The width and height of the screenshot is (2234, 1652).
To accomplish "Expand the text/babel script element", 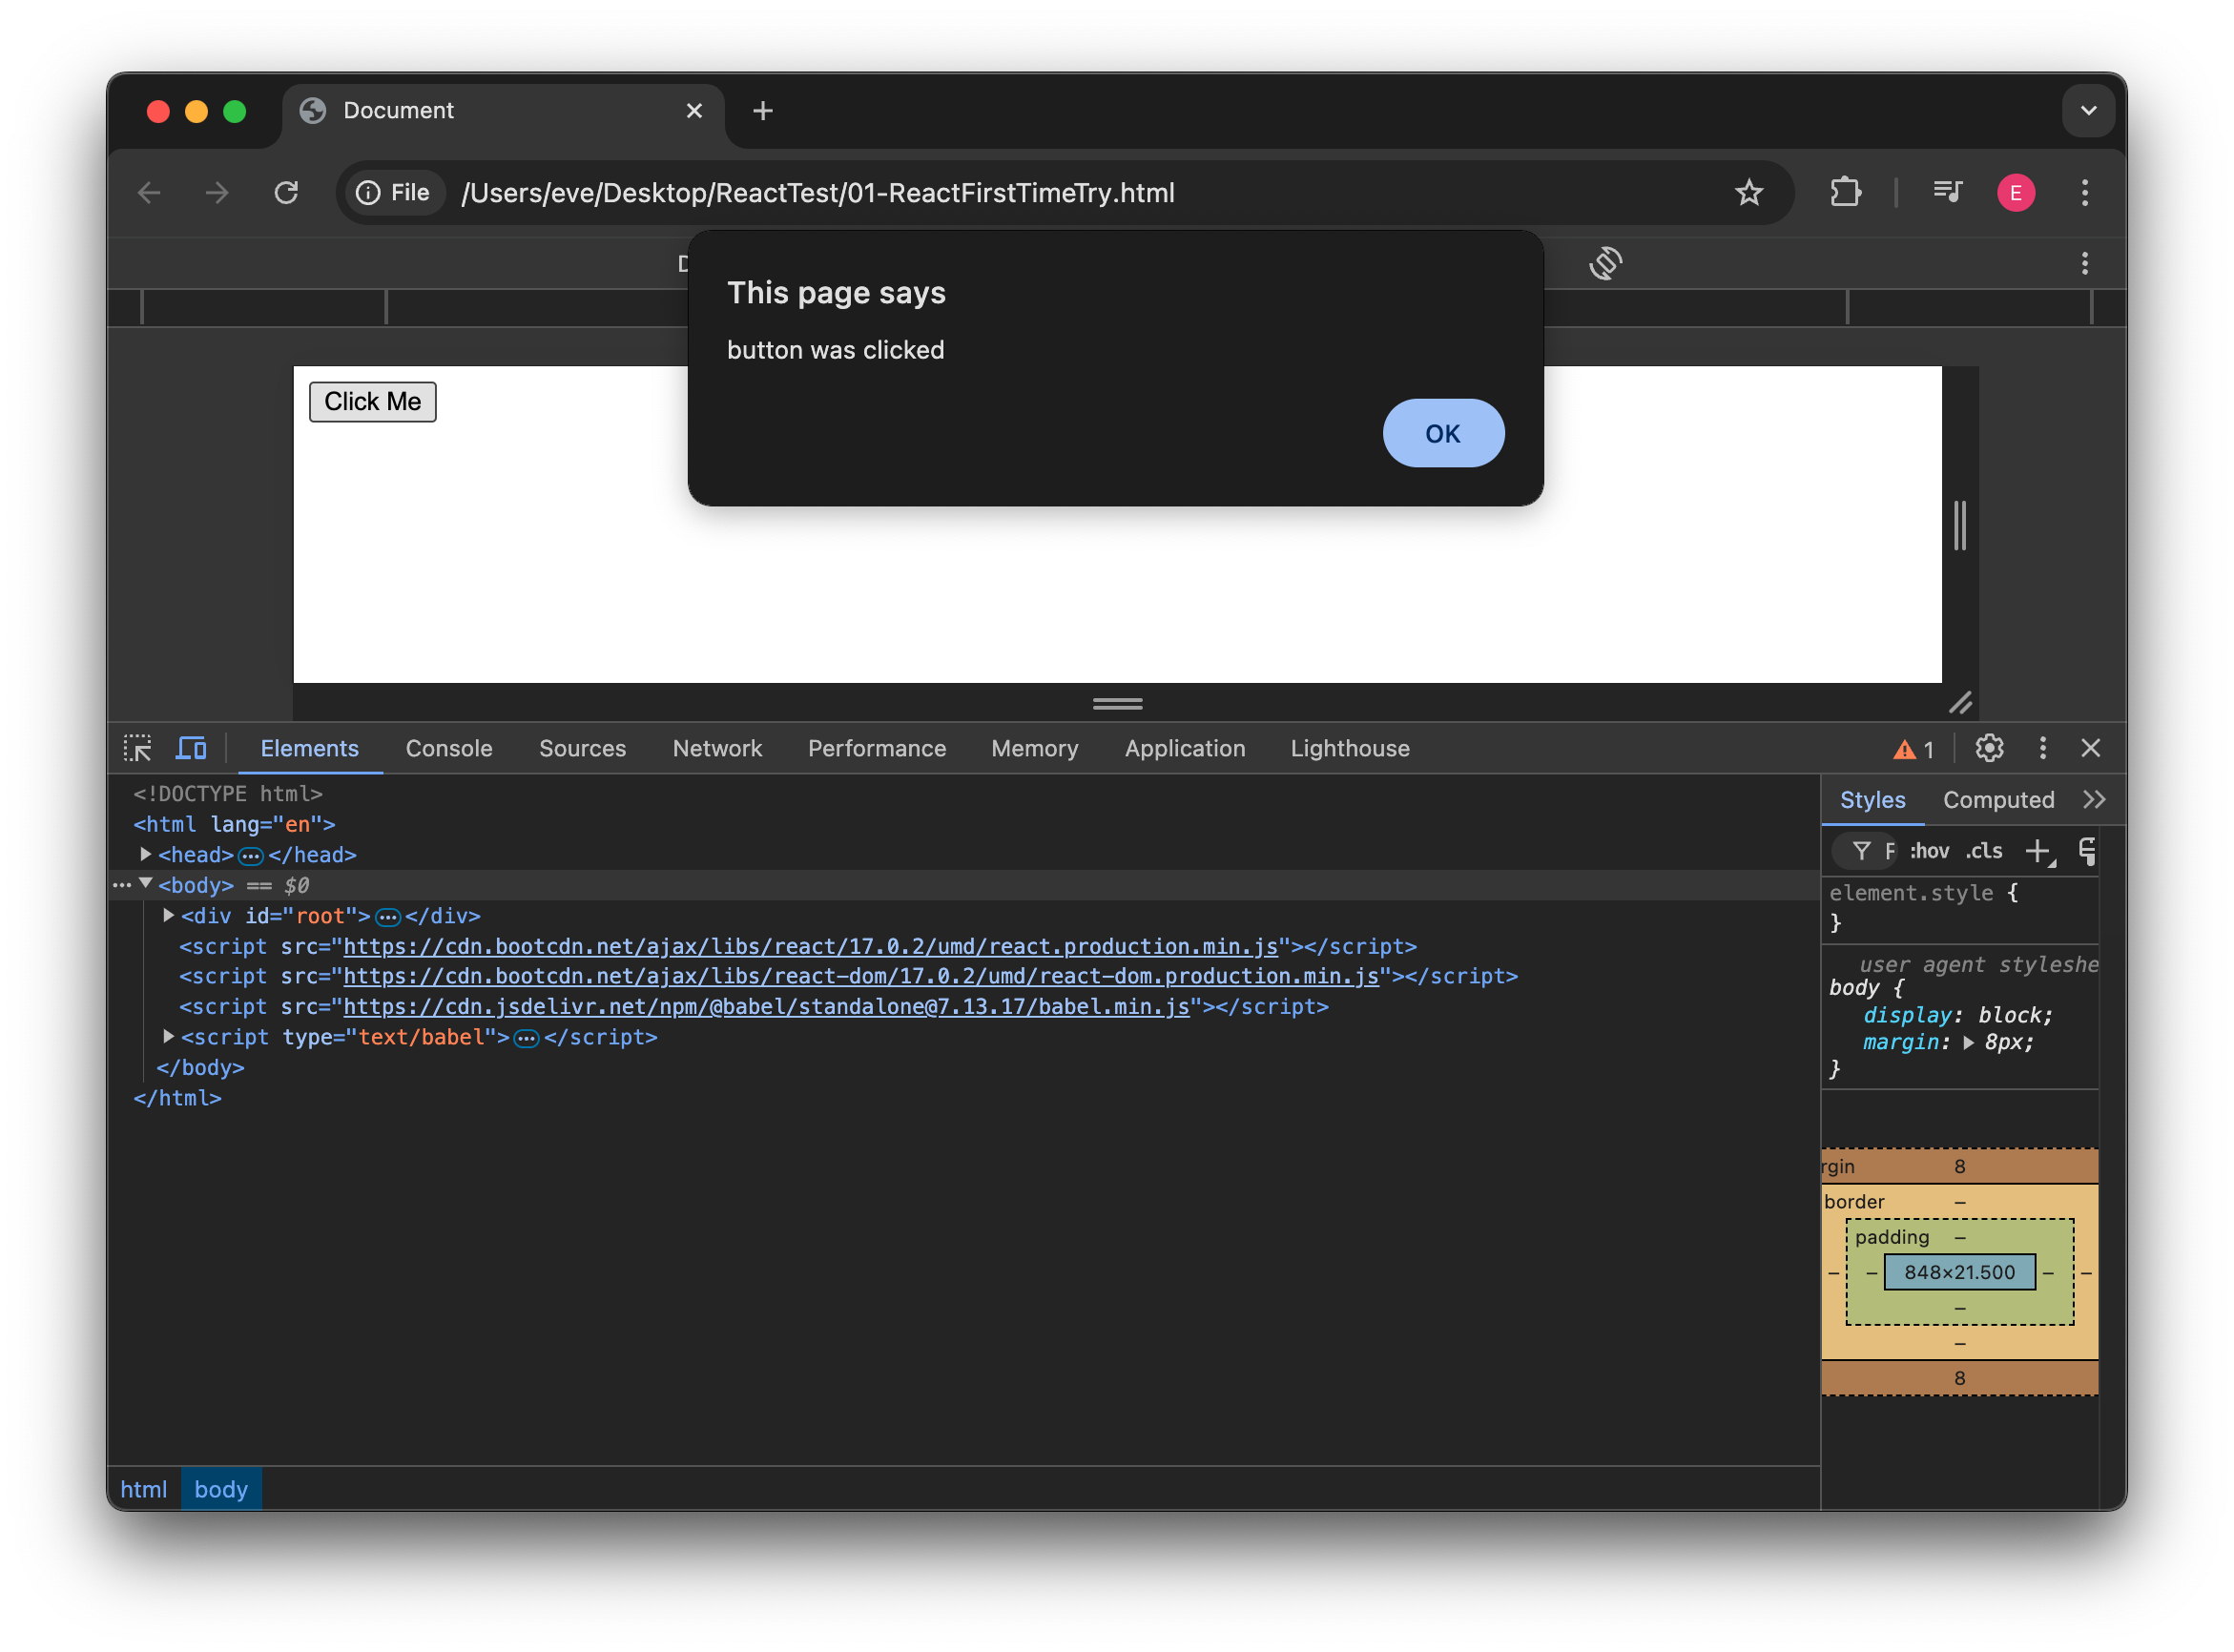I will (x=168, y=1037).
